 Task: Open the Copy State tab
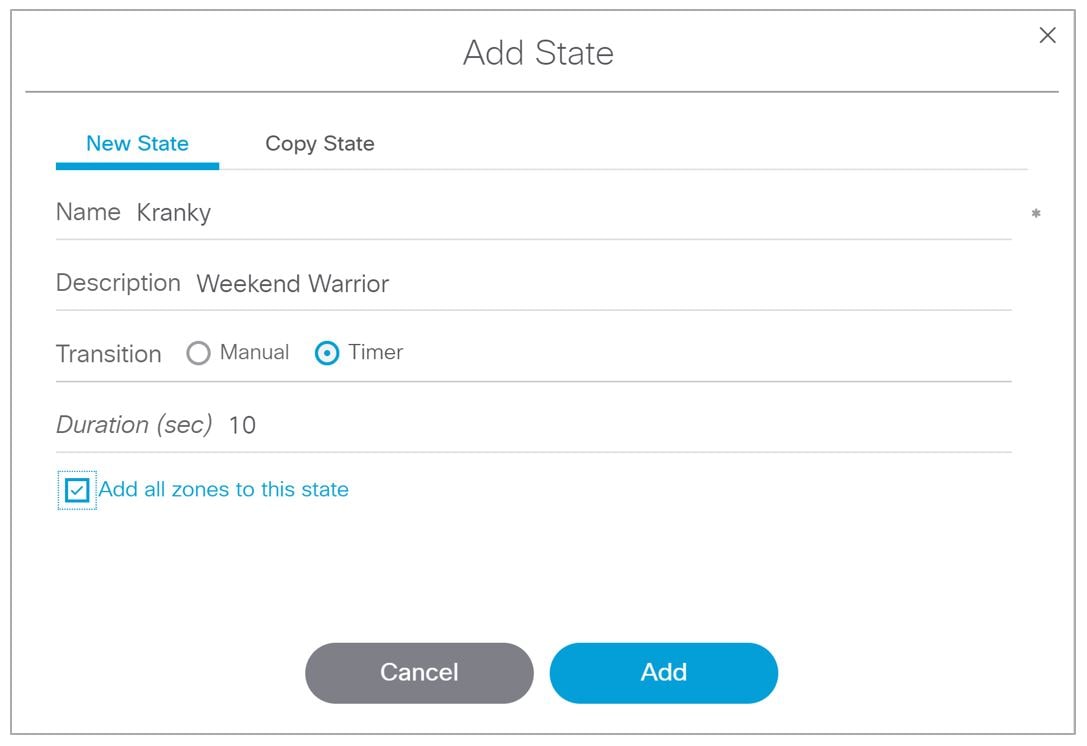click(x=320, y=144)
